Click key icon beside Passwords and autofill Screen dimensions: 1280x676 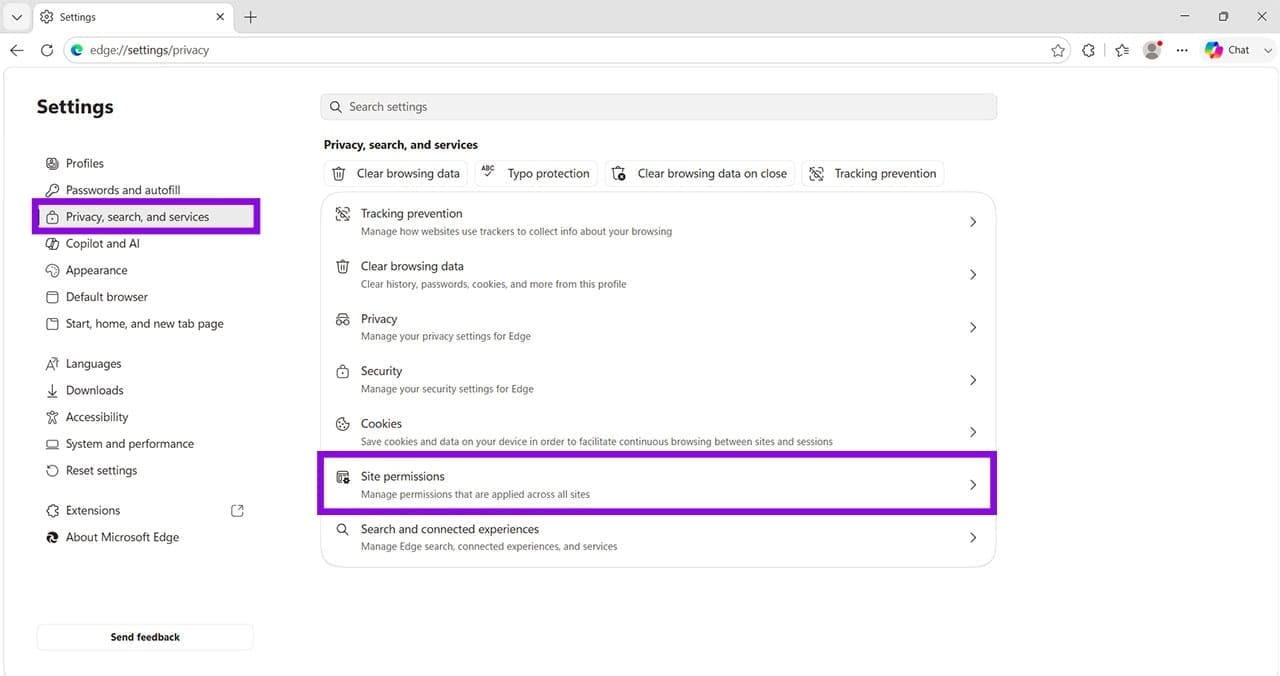53,190
